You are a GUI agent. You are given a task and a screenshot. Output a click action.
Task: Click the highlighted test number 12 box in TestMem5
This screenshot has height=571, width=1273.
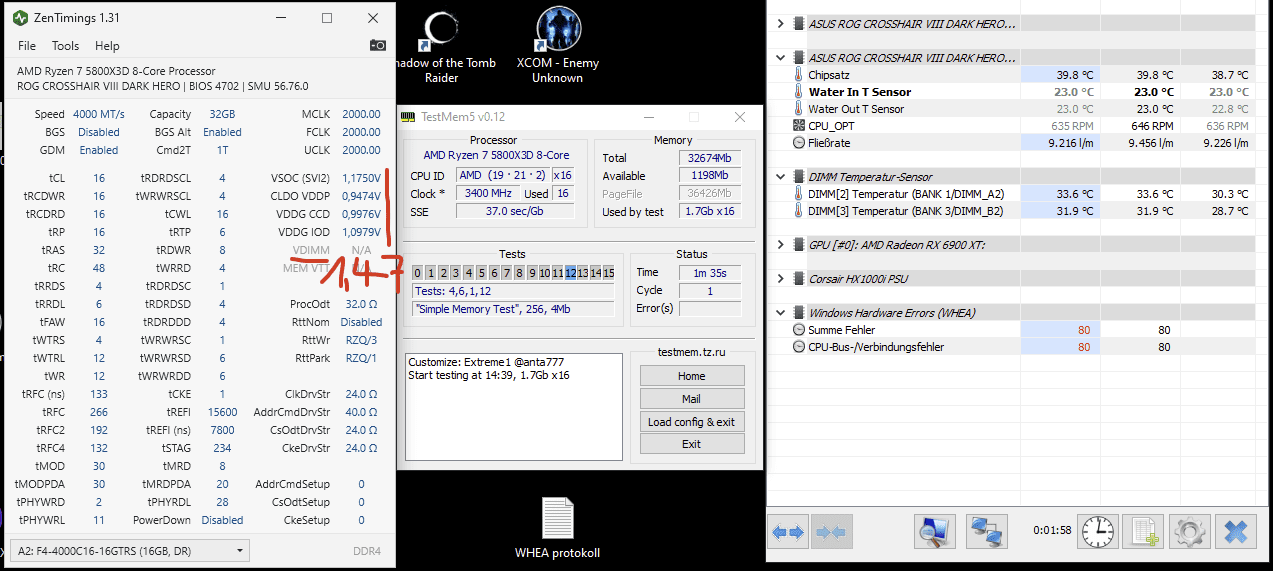(570, 273)
